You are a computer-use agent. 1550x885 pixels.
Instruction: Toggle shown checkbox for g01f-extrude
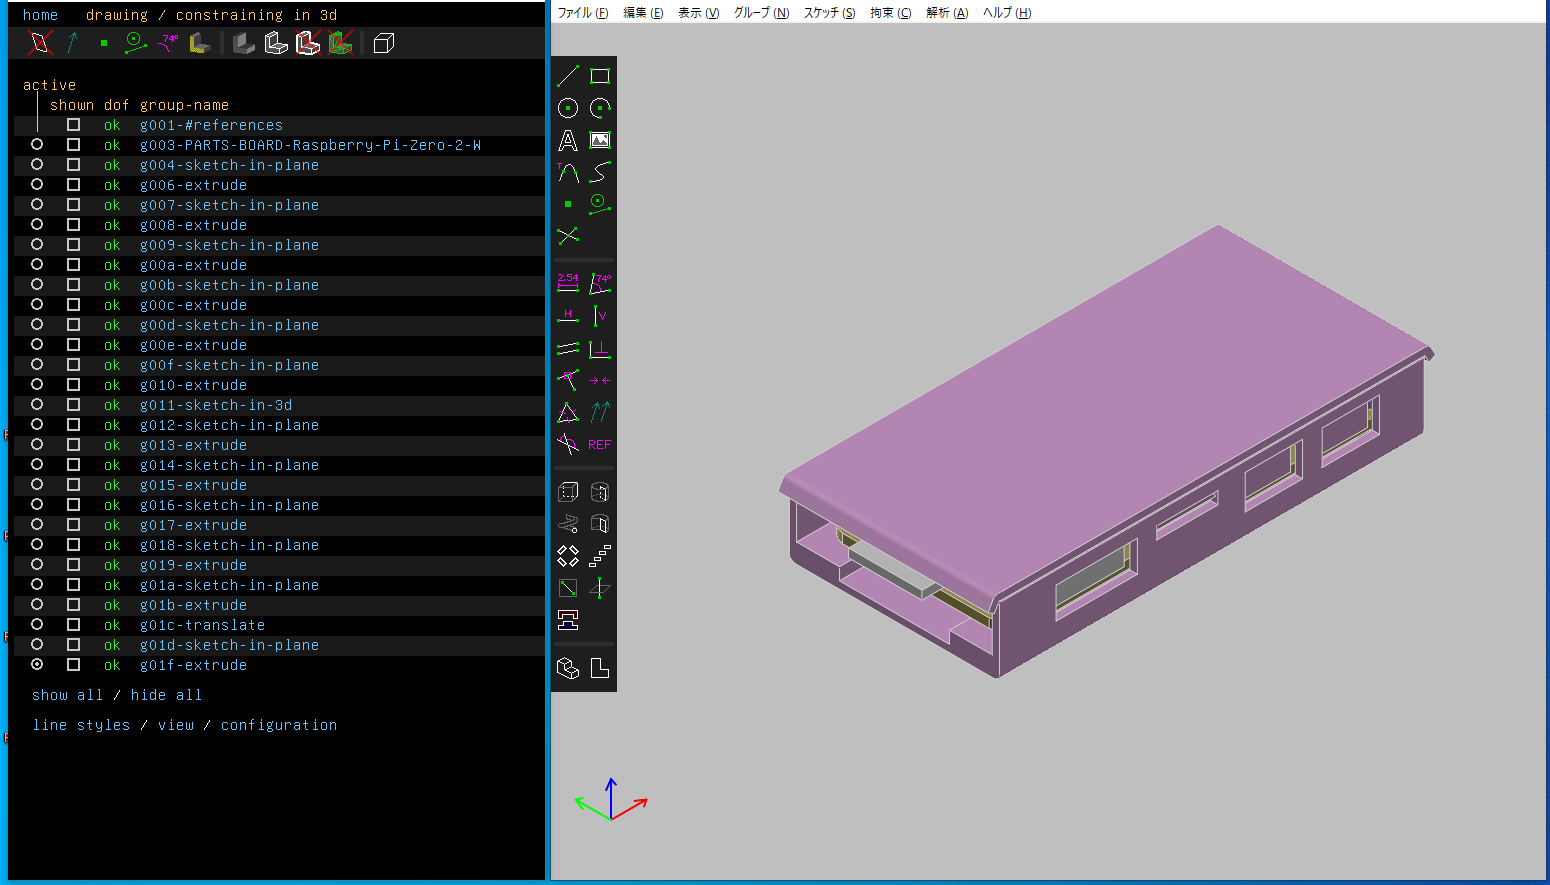pos(73,665)
